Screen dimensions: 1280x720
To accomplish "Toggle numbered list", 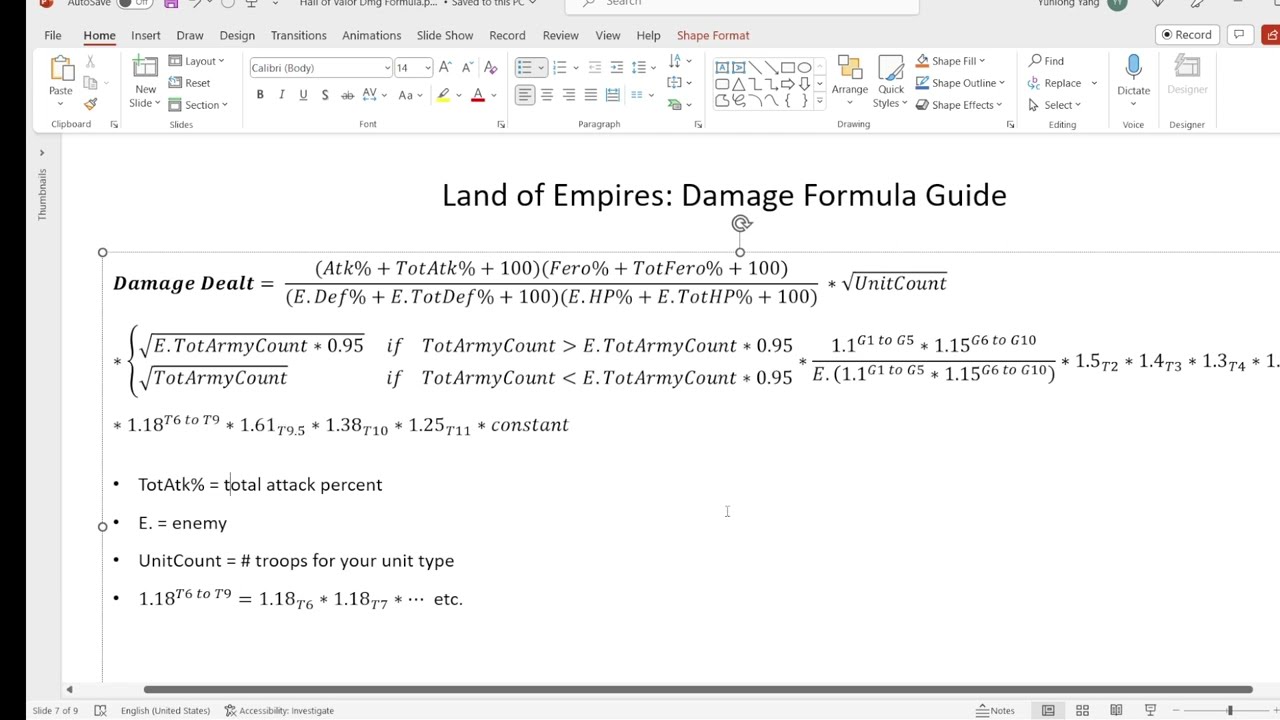I will click(559, 68).
